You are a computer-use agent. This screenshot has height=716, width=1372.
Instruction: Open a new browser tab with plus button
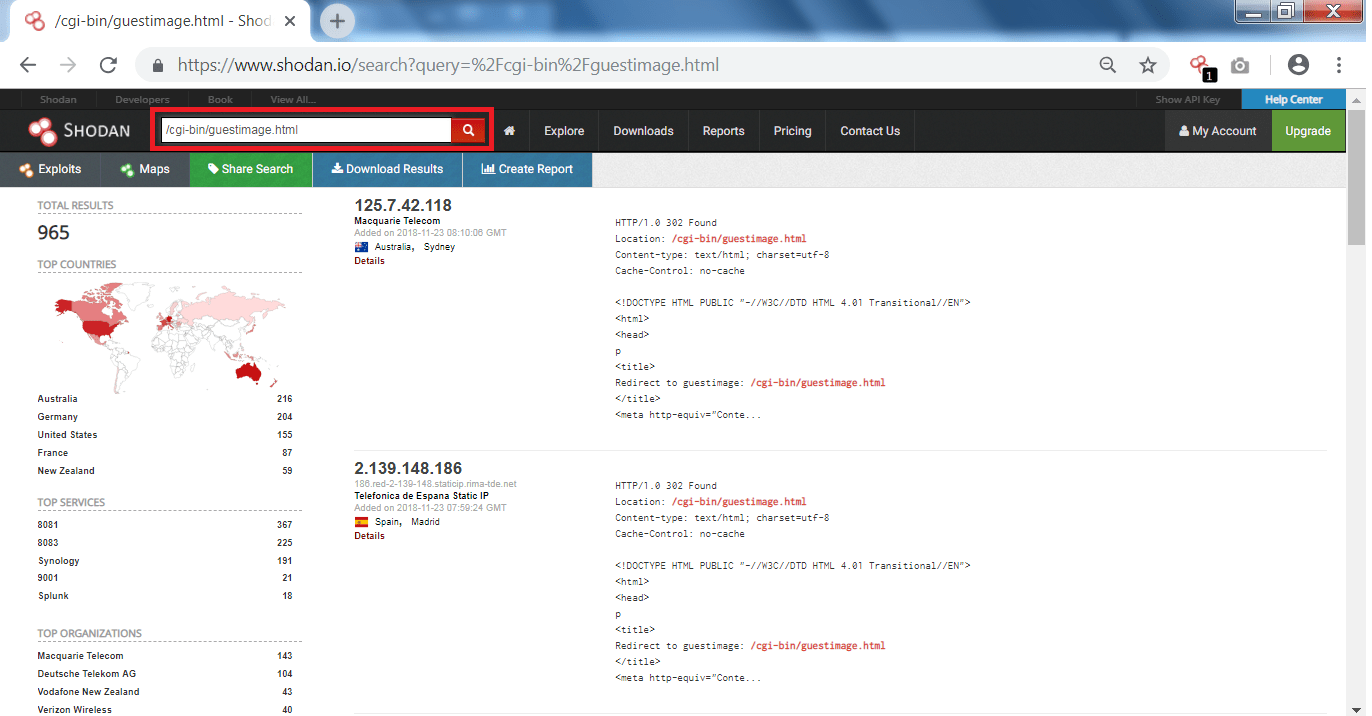[338, 20]
